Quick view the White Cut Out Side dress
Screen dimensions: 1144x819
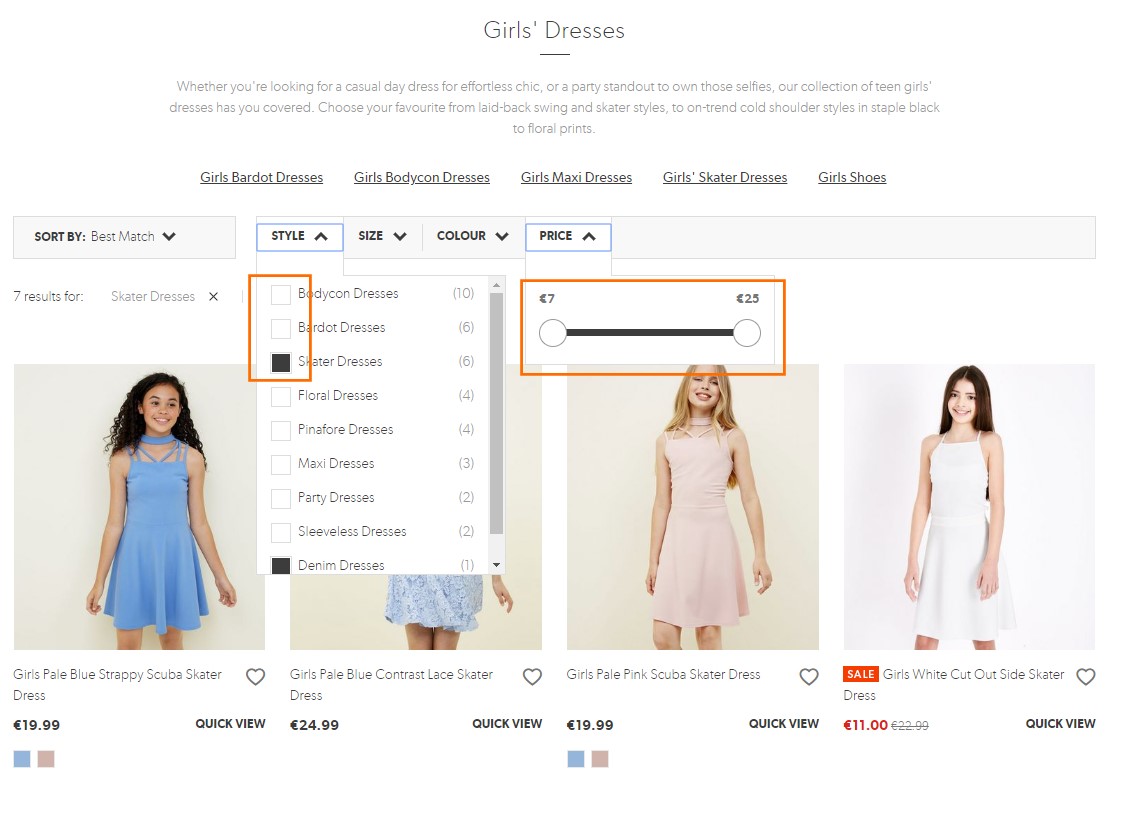(1061, 723)
